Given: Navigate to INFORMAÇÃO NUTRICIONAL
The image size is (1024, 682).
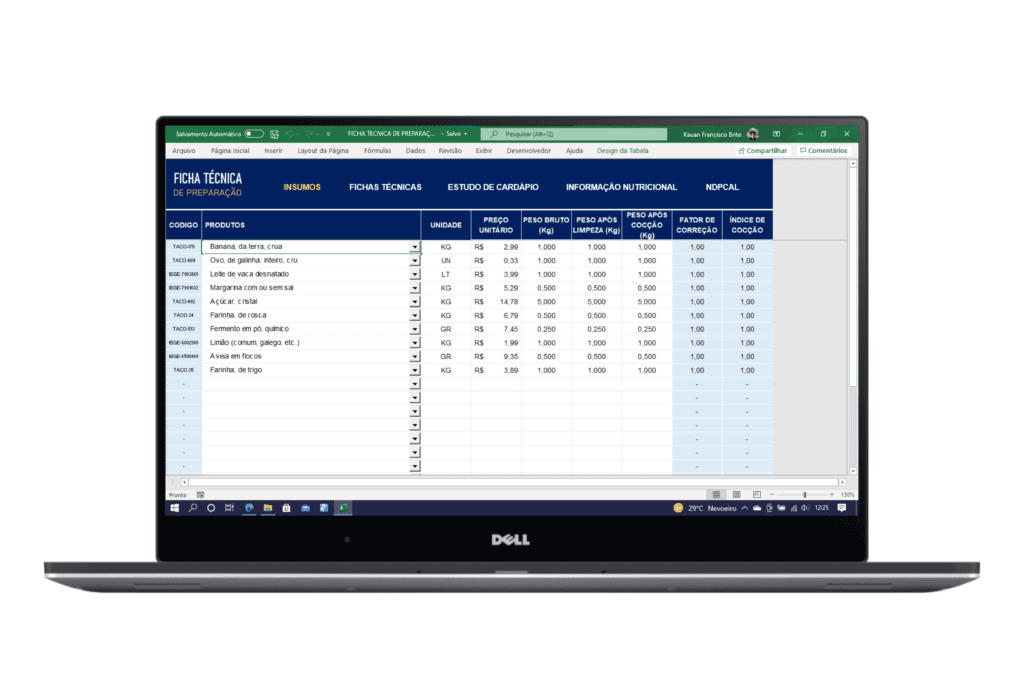Looking at the screenshot, I should point(621,187).
